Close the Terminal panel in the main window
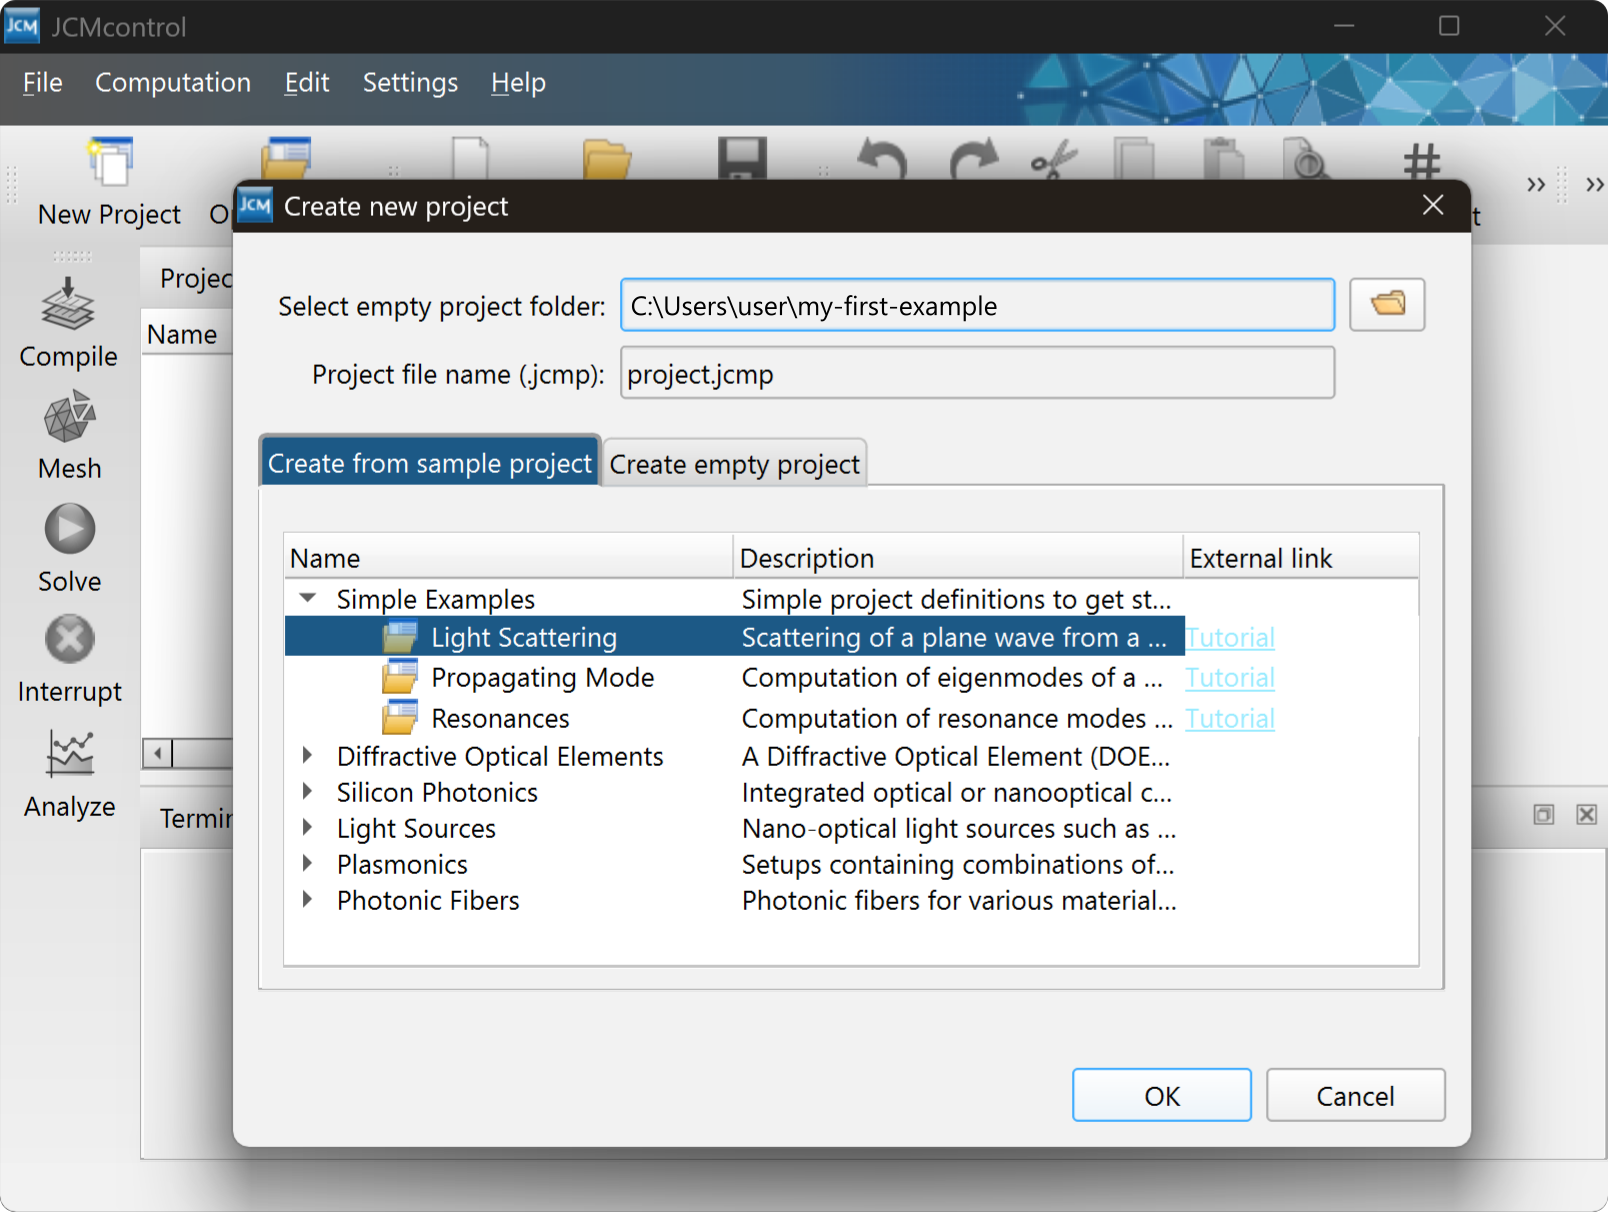This screenshot has height=1212, width=1608. pos(1586,814)
